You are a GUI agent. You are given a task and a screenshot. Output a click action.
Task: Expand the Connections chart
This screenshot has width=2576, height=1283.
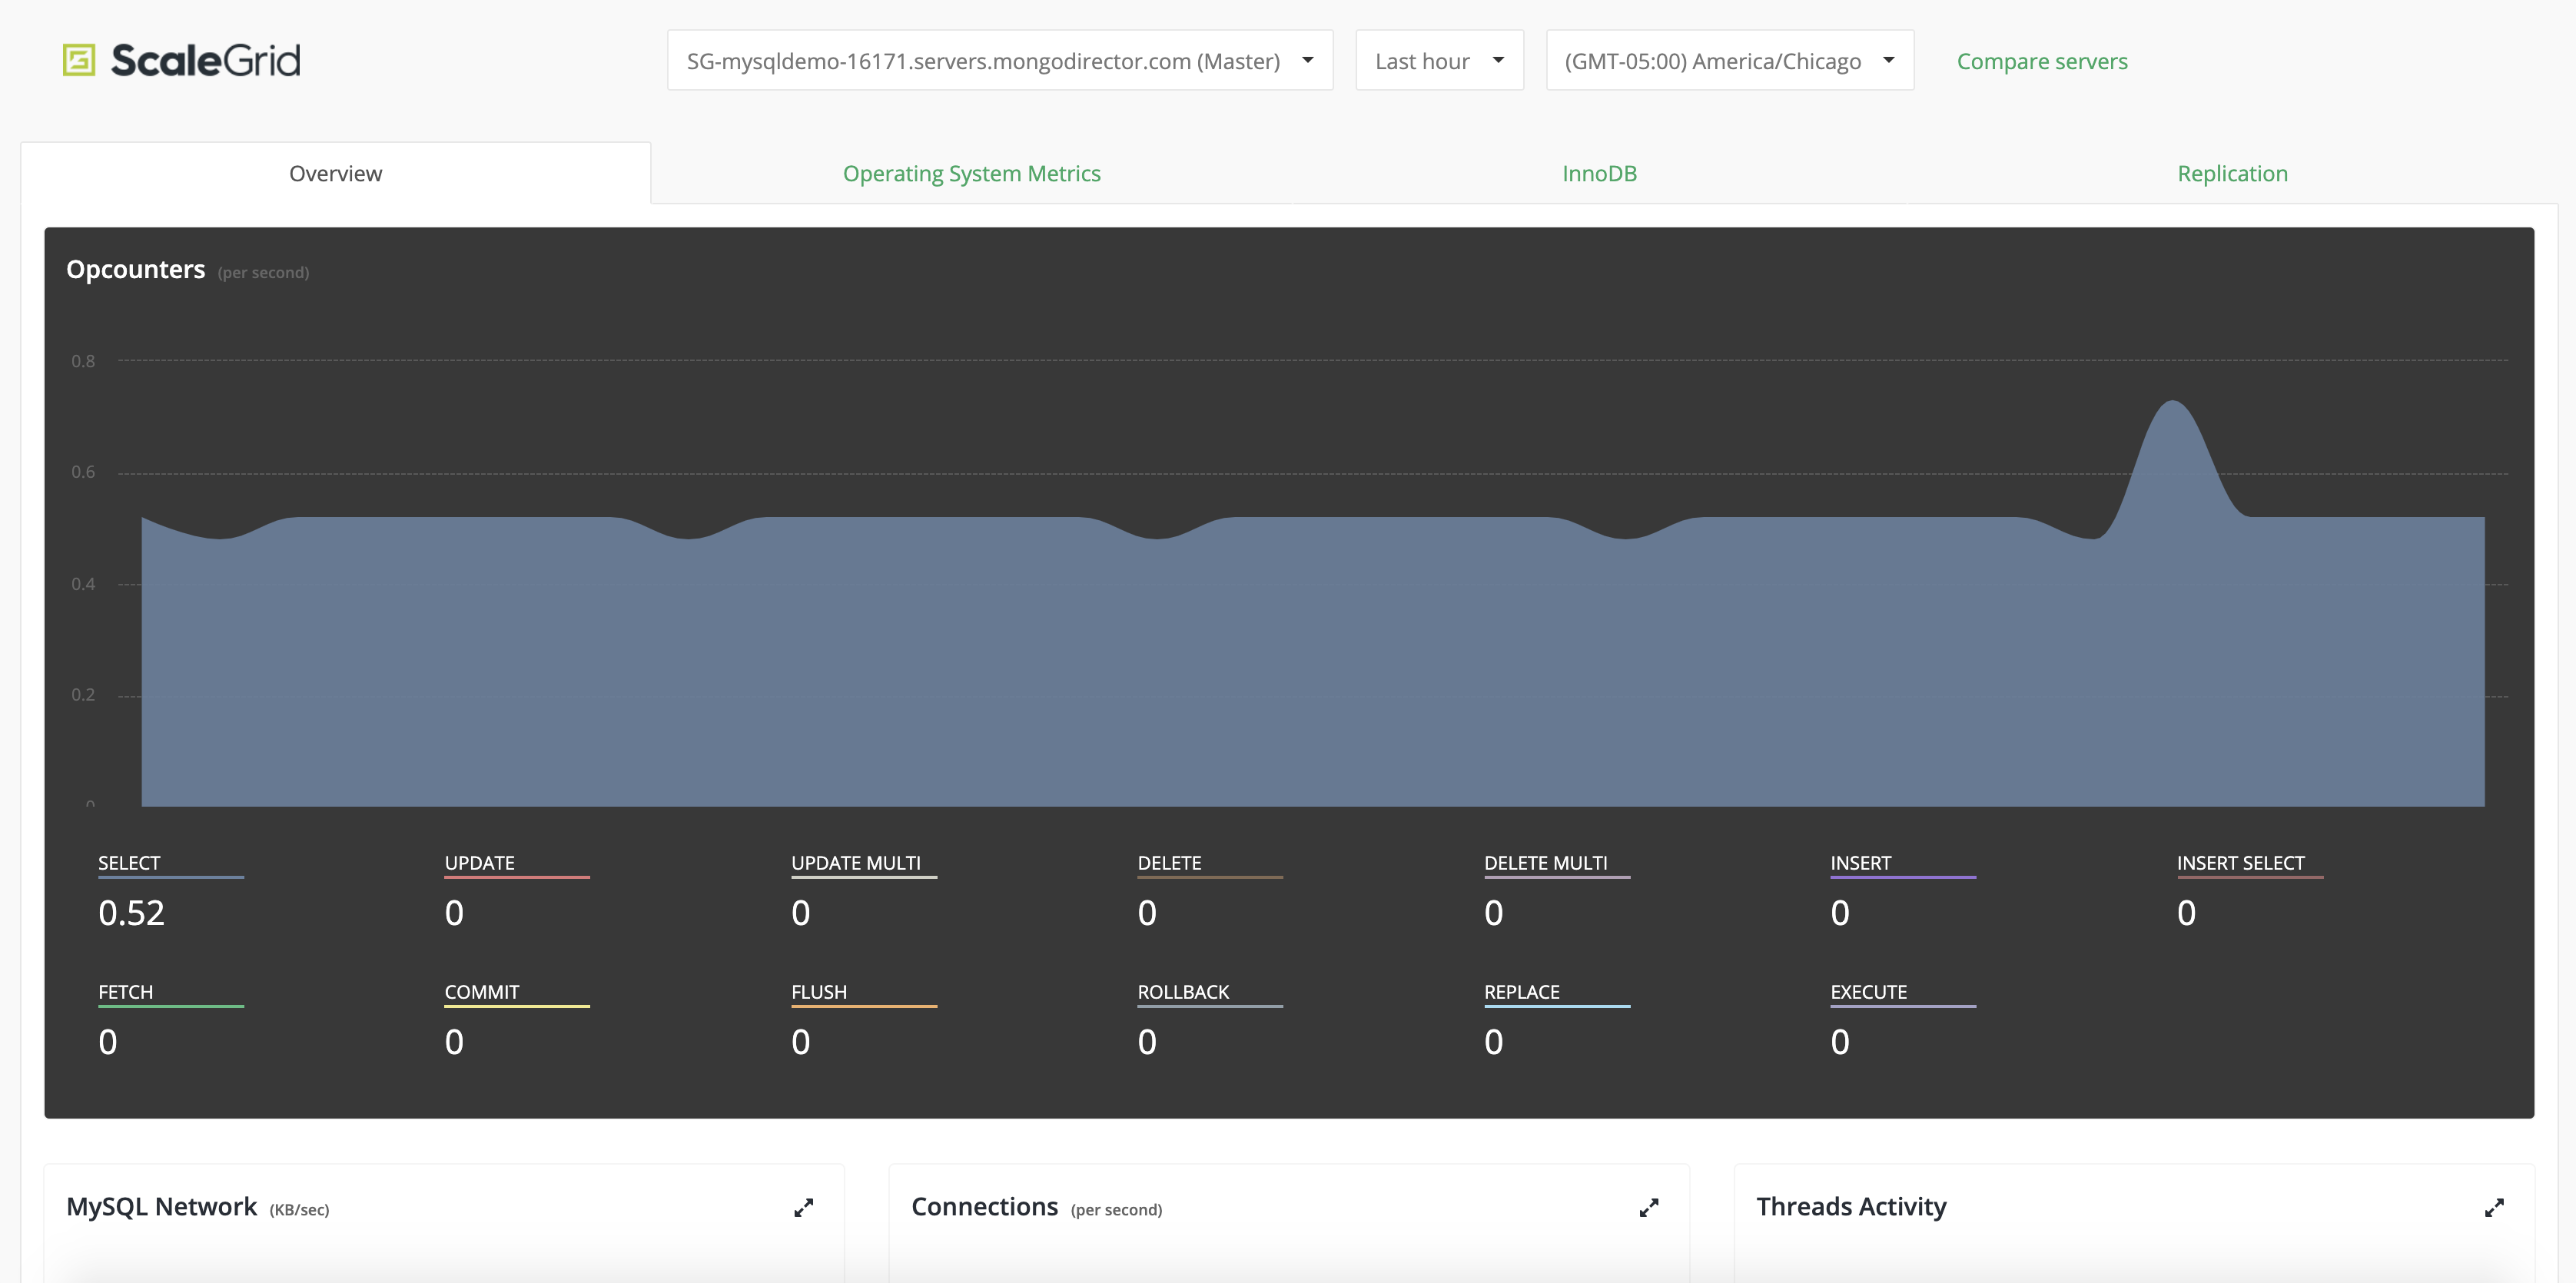1648,1208
